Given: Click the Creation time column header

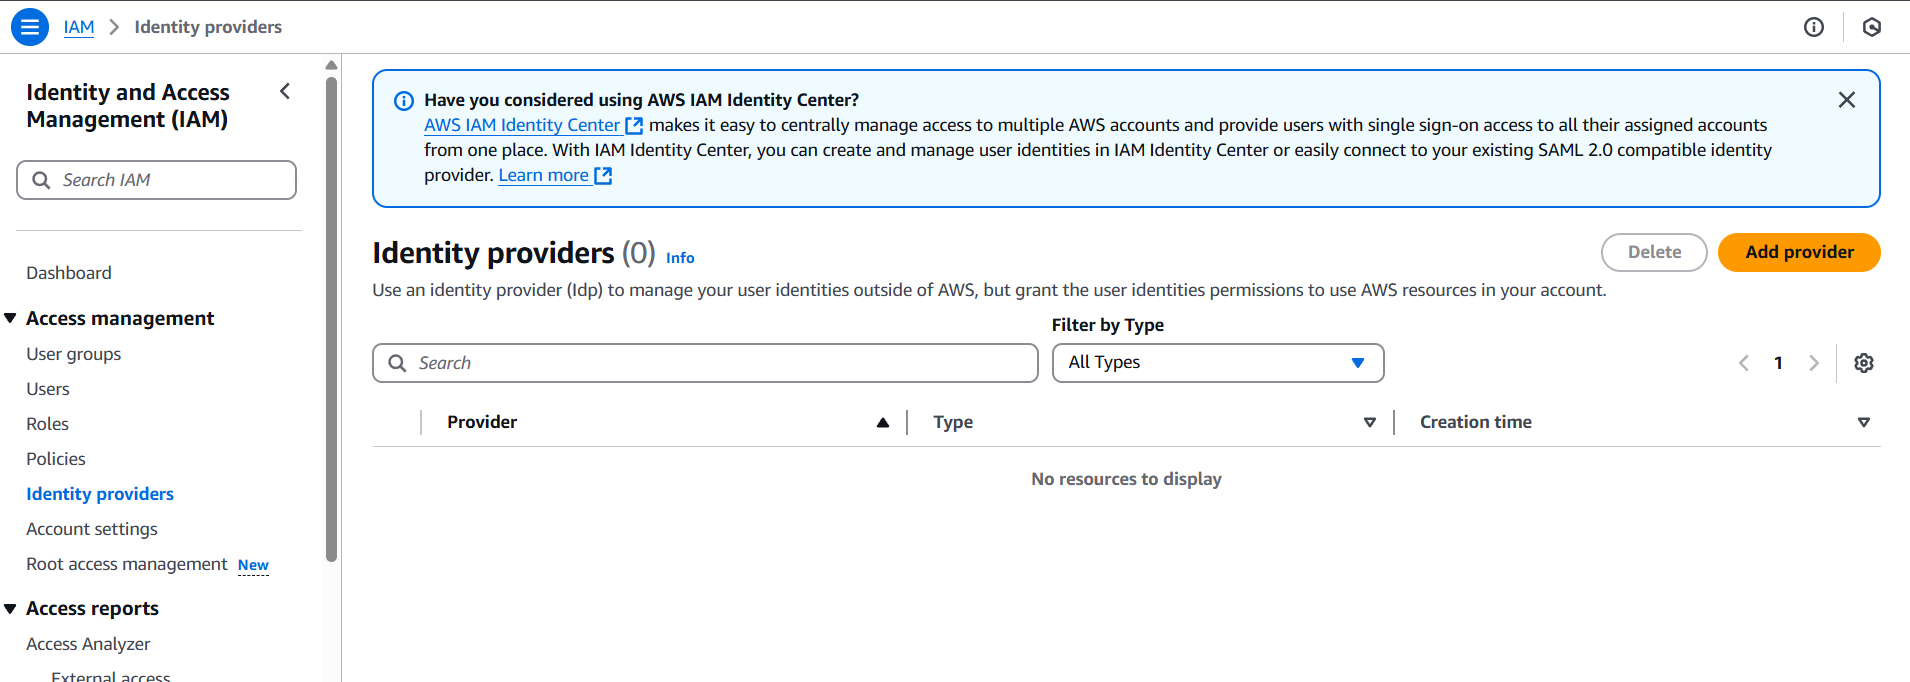Looking at the screenshot, I should (1476, 422).
